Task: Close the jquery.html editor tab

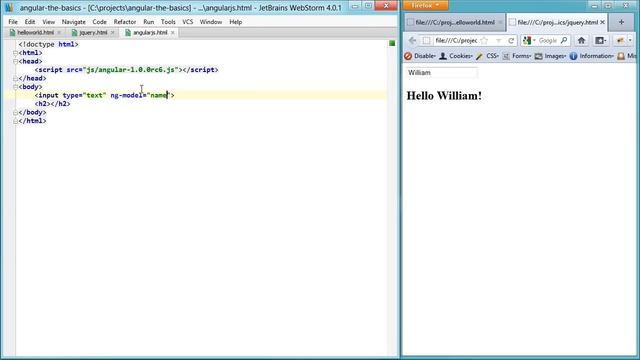Action: pos(113,32)
